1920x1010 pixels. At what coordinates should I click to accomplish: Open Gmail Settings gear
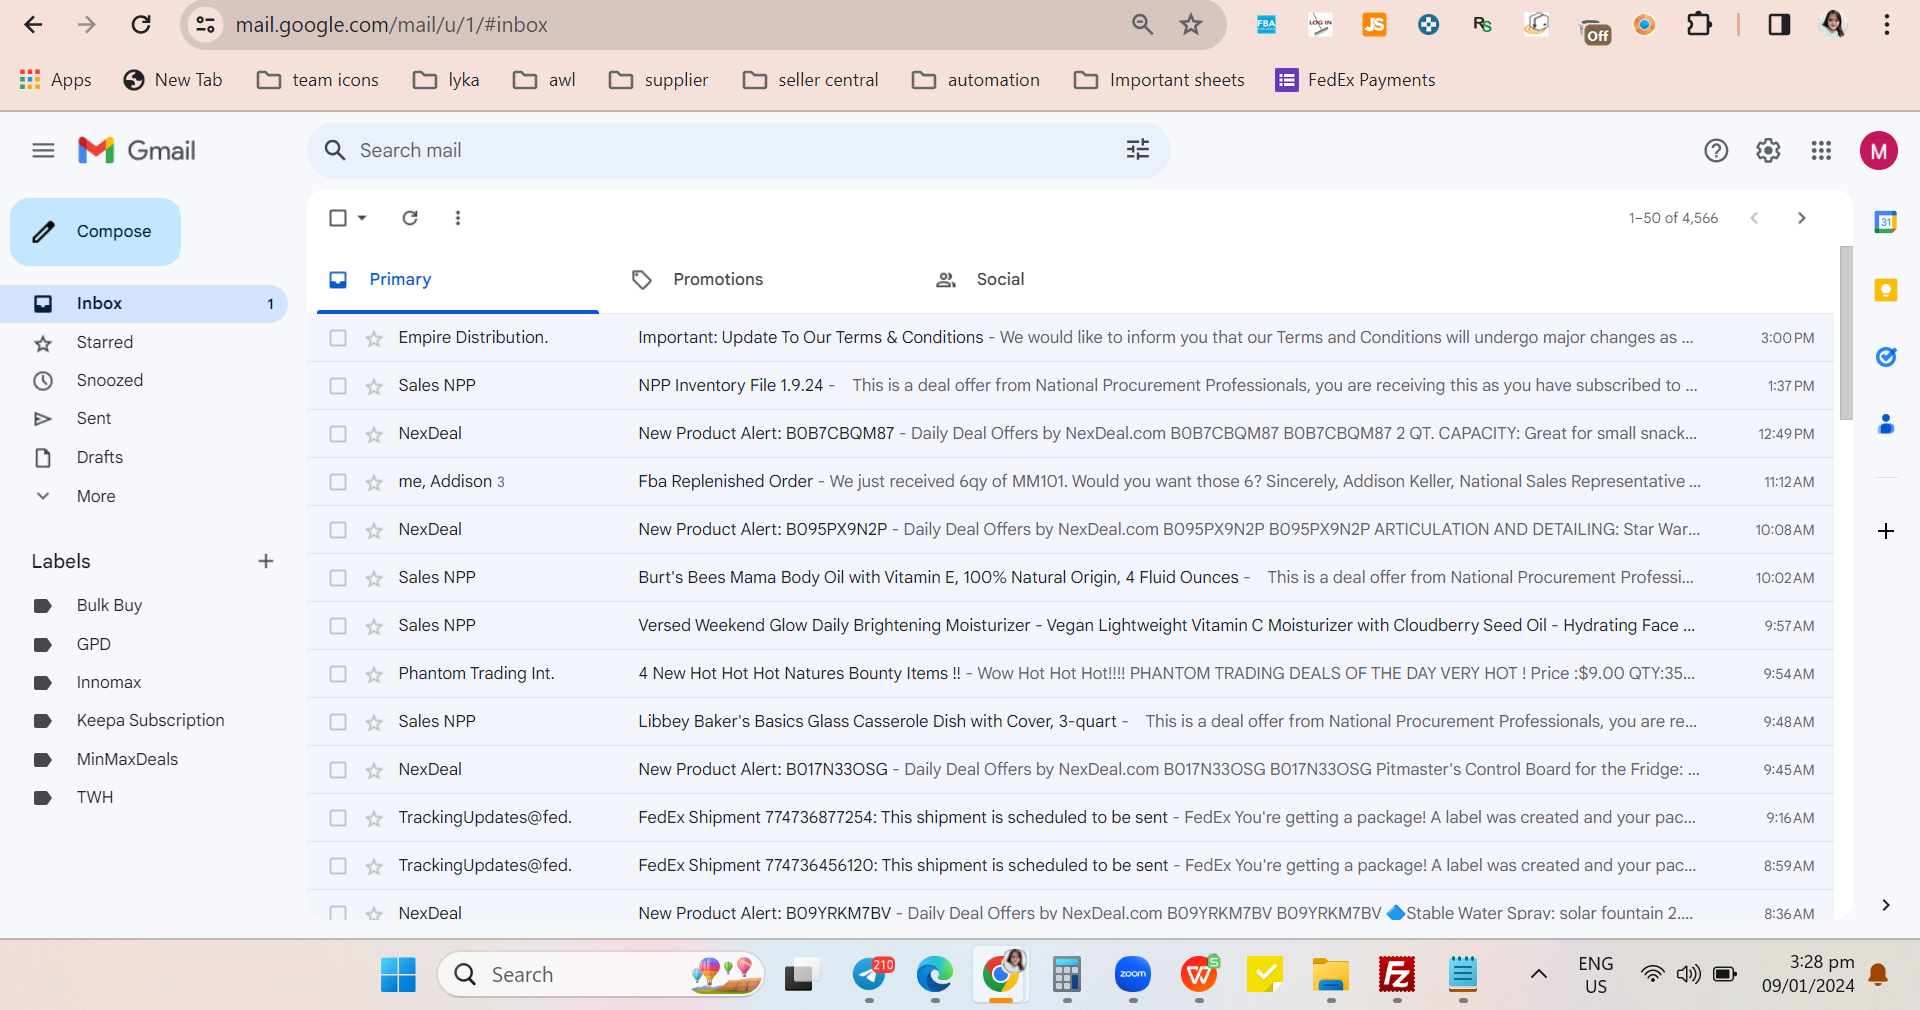(x=1768, y=151)
